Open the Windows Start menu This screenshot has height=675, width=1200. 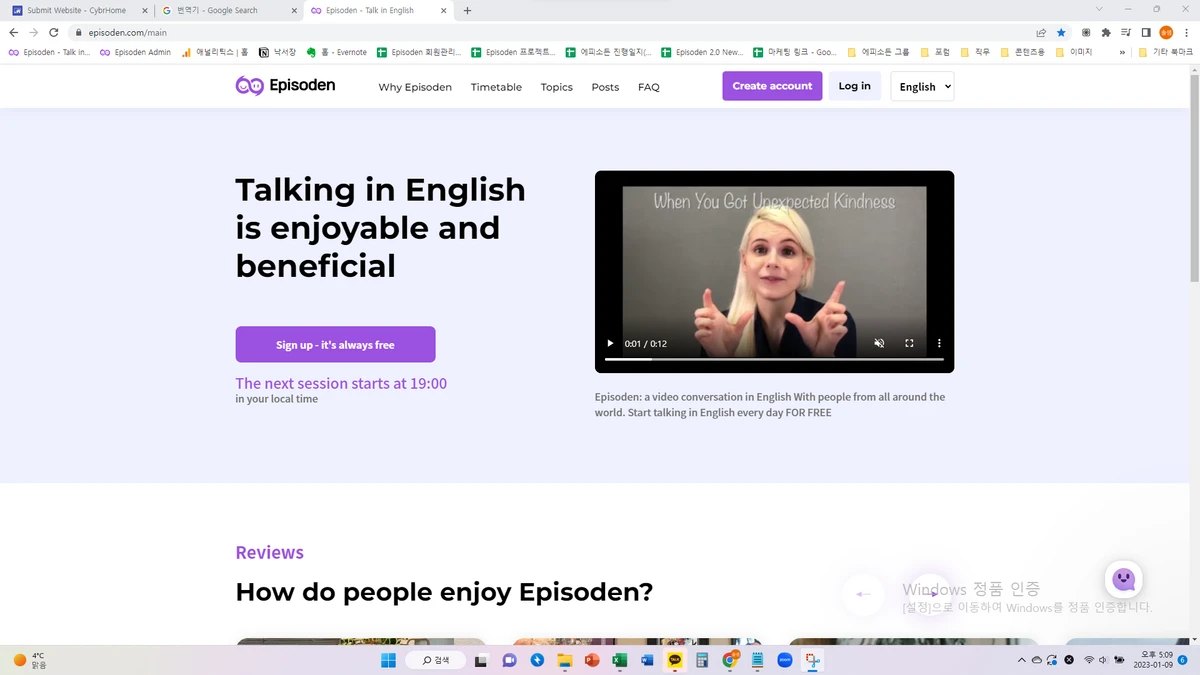388,660
